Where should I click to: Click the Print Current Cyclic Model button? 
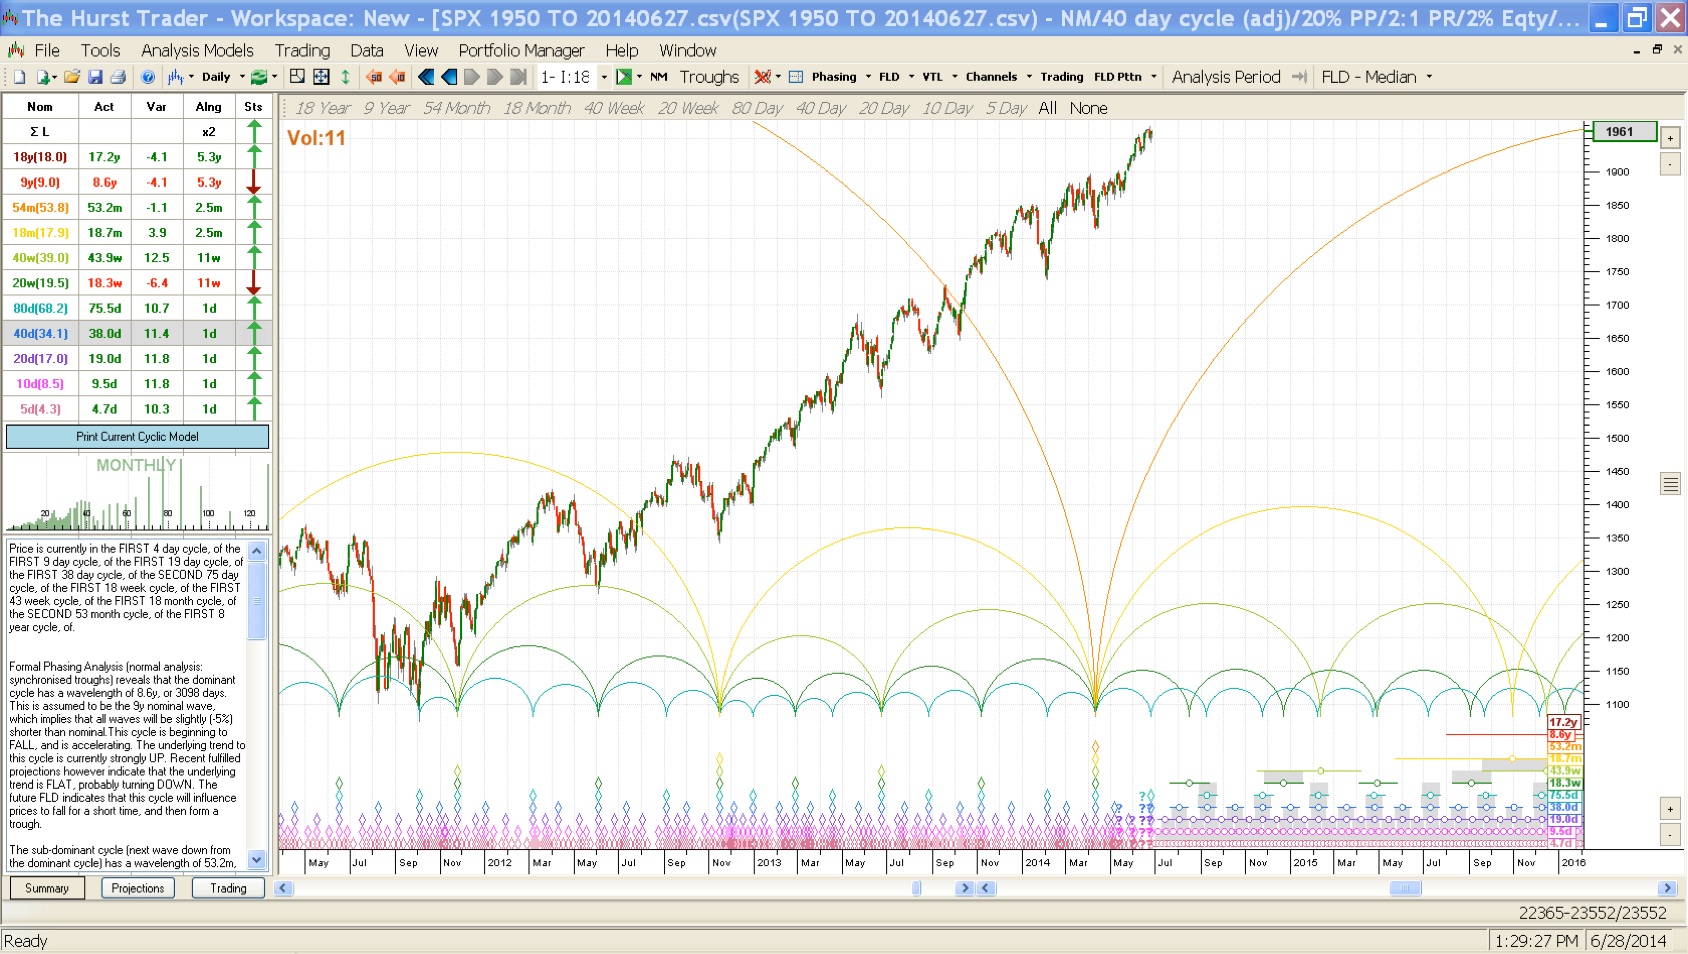[x=137, y=437]
